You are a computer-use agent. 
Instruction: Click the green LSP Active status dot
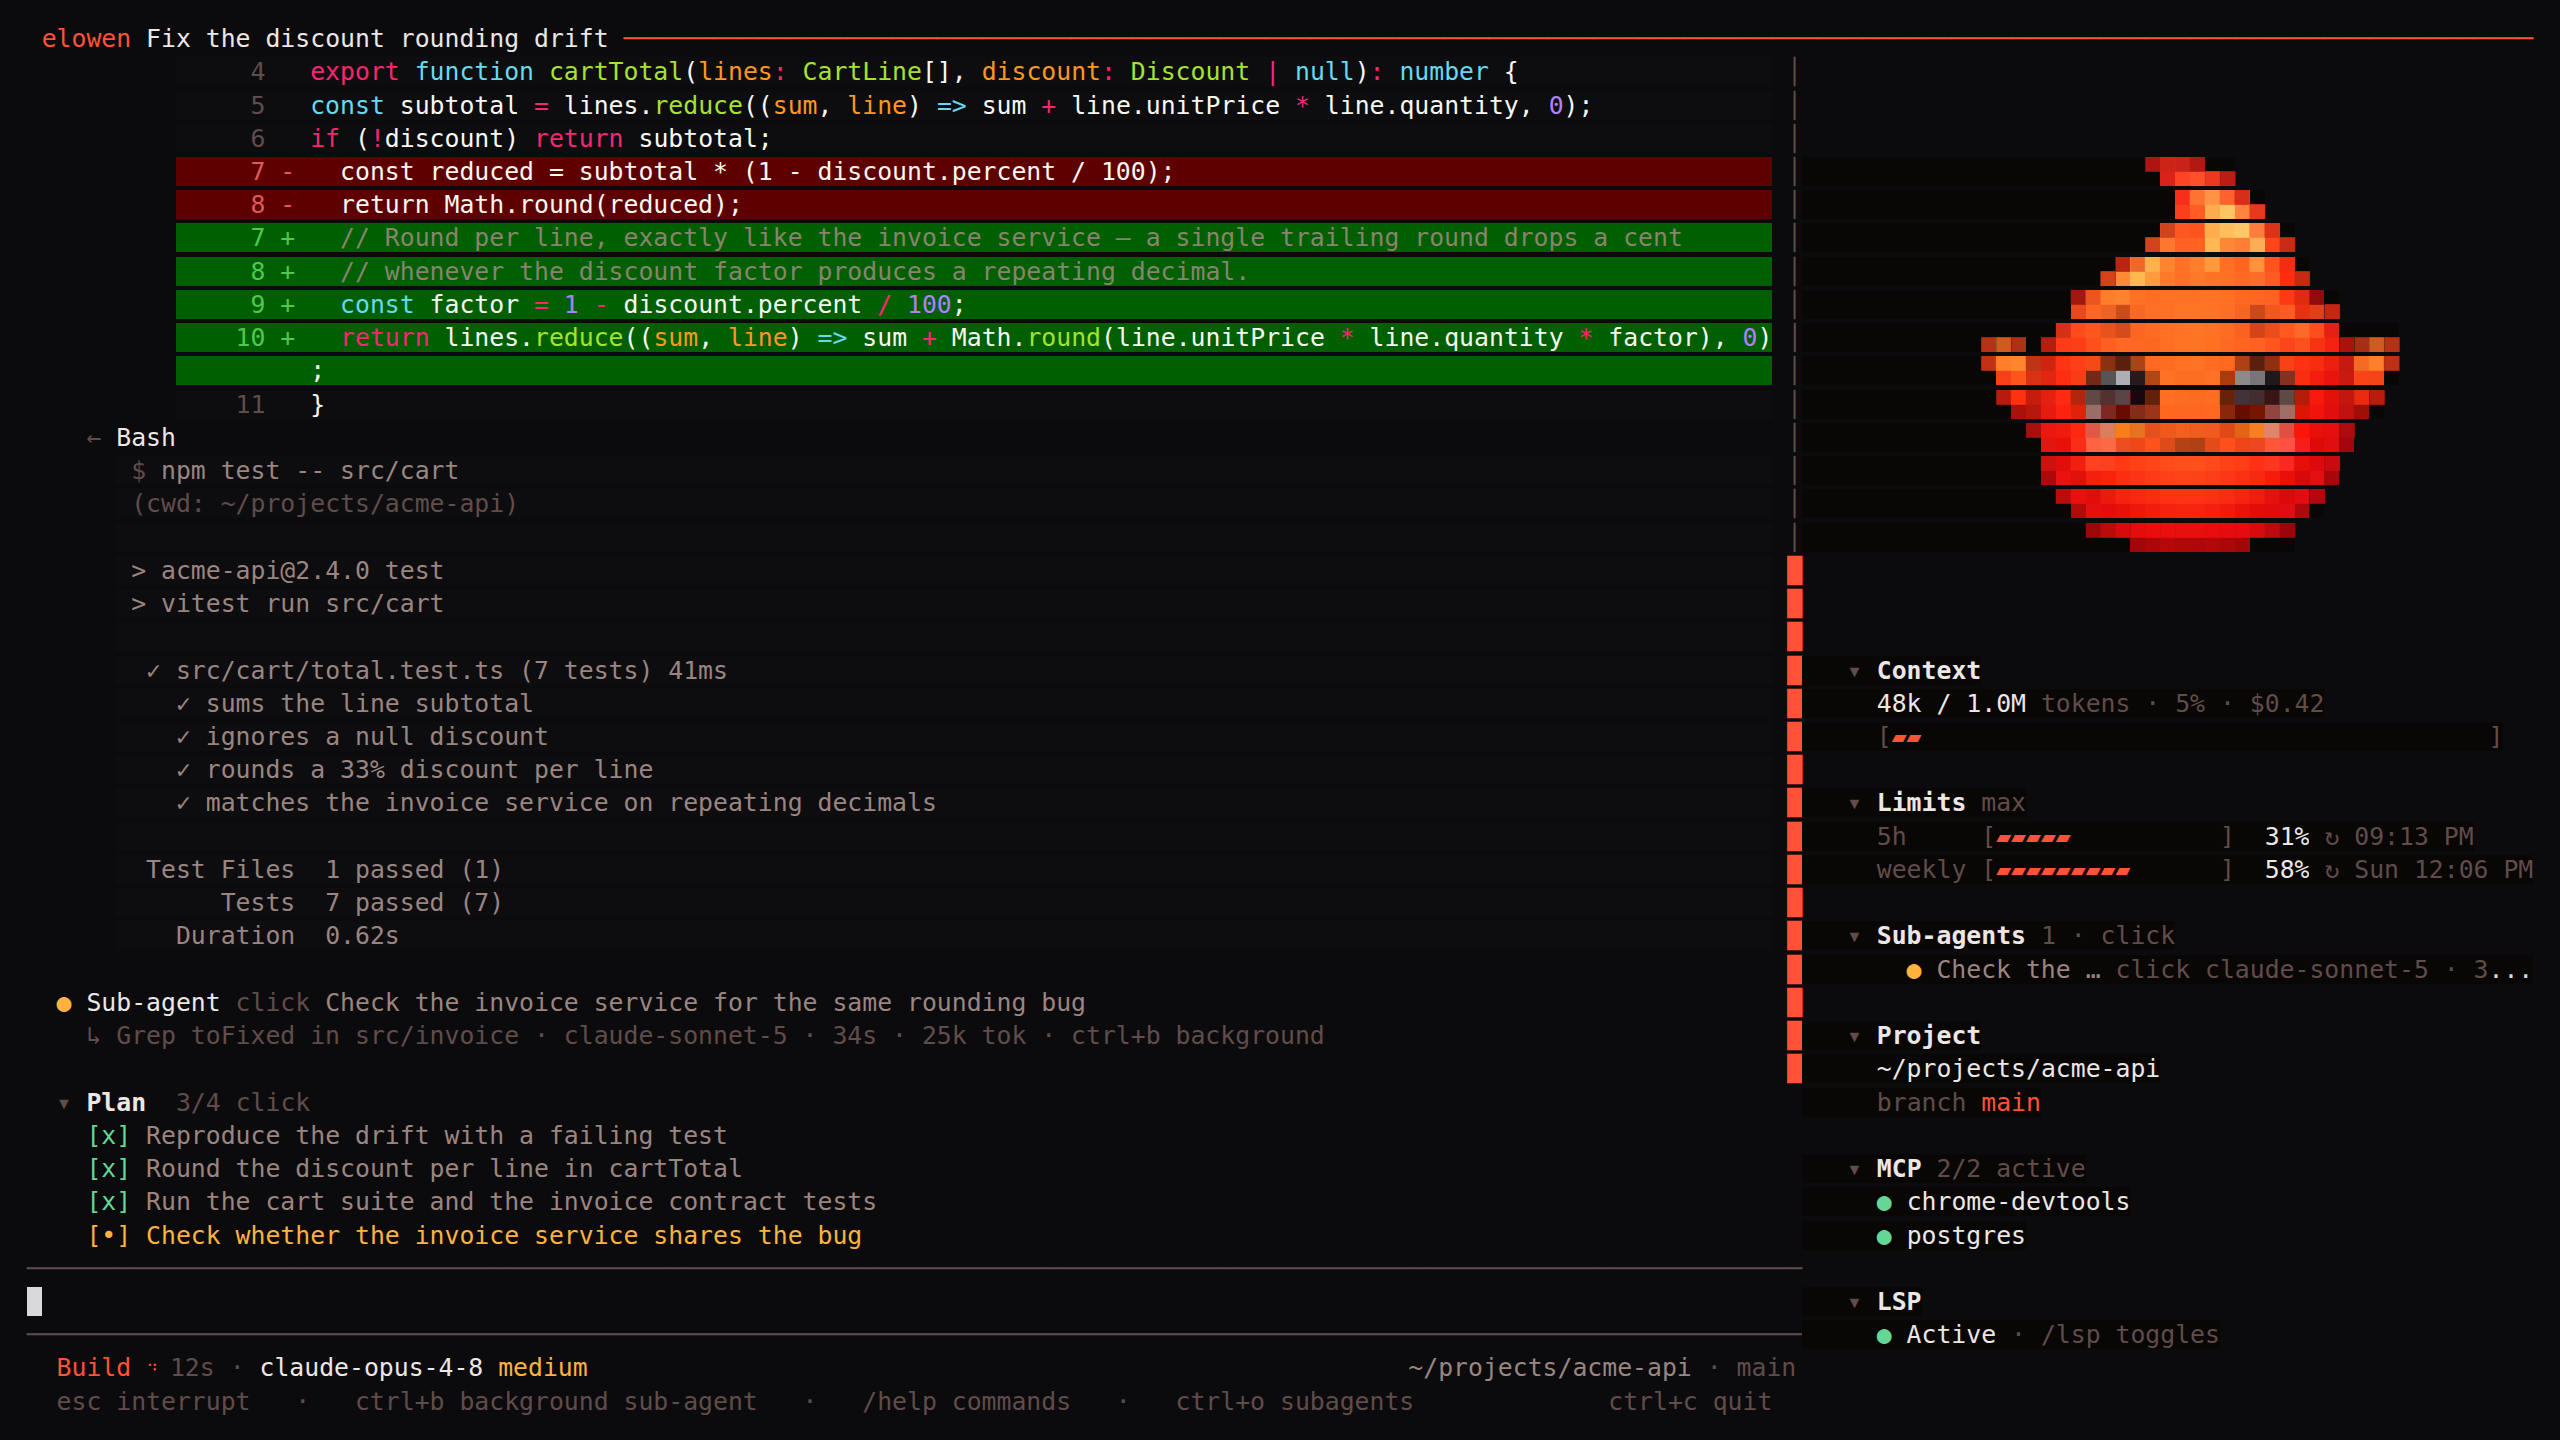(x=1885, y=1336)
